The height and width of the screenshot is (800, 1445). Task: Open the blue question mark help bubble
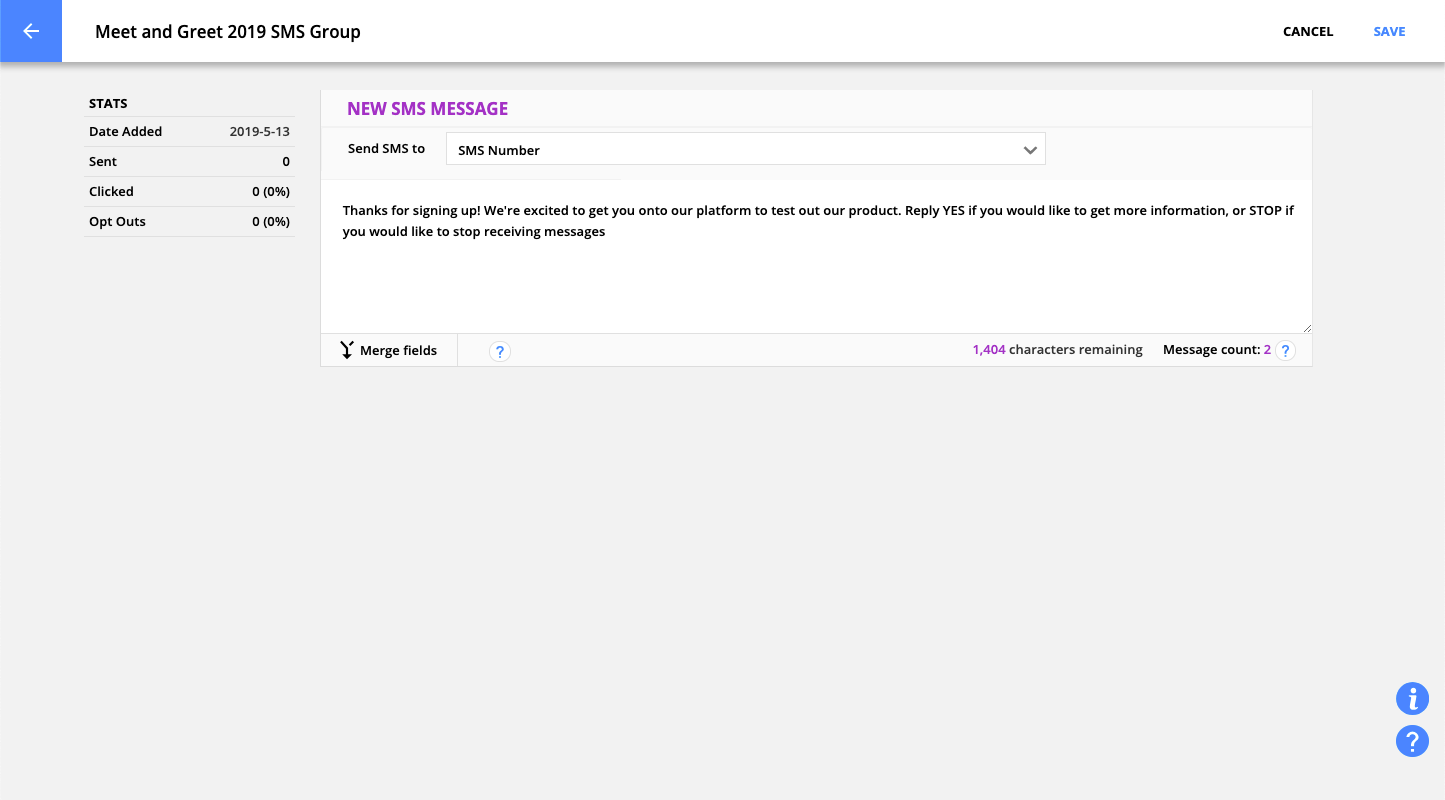point(1412,741)
